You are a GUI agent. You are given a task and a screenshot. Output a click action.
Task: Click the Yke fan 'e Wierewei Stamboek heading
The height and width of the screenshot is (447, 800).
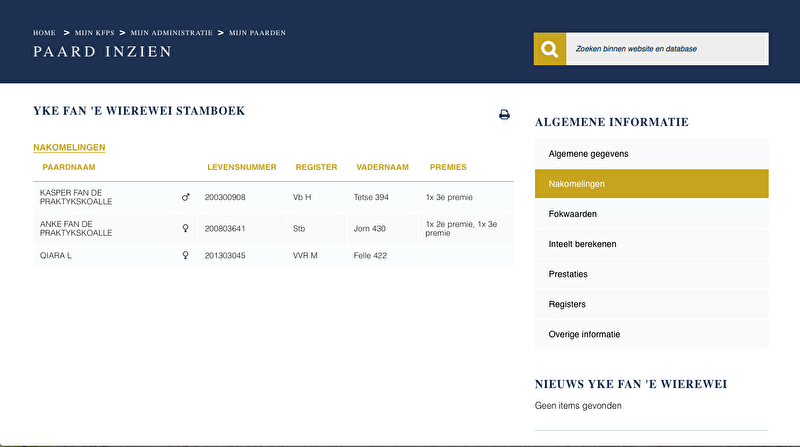tap(139, 111)
